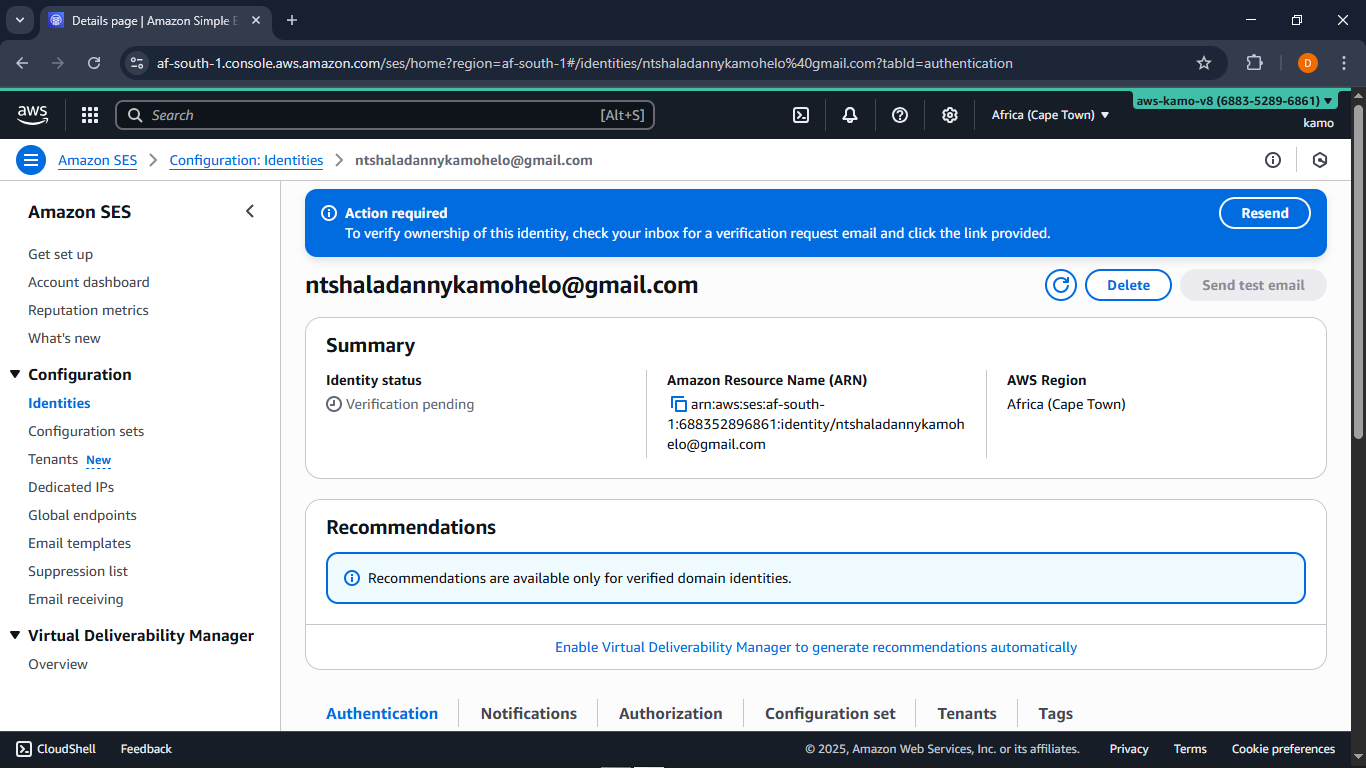Viewport: 1366px width, 768px height.
Task: Launch CloudShell from the top navigation icon
Action: [x=801, y=115]
